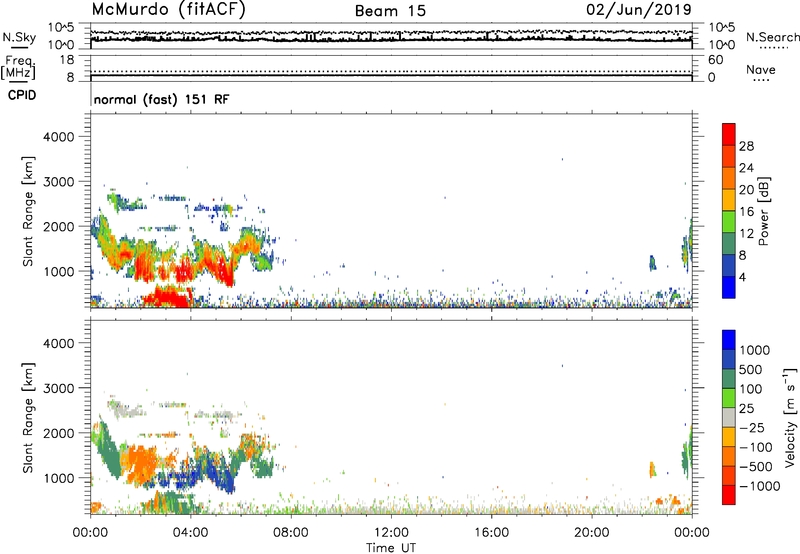Click the 'normal (fast) 151 RF' text
Viewport: 800px width, 554px height.
click(x=162, y=99)
